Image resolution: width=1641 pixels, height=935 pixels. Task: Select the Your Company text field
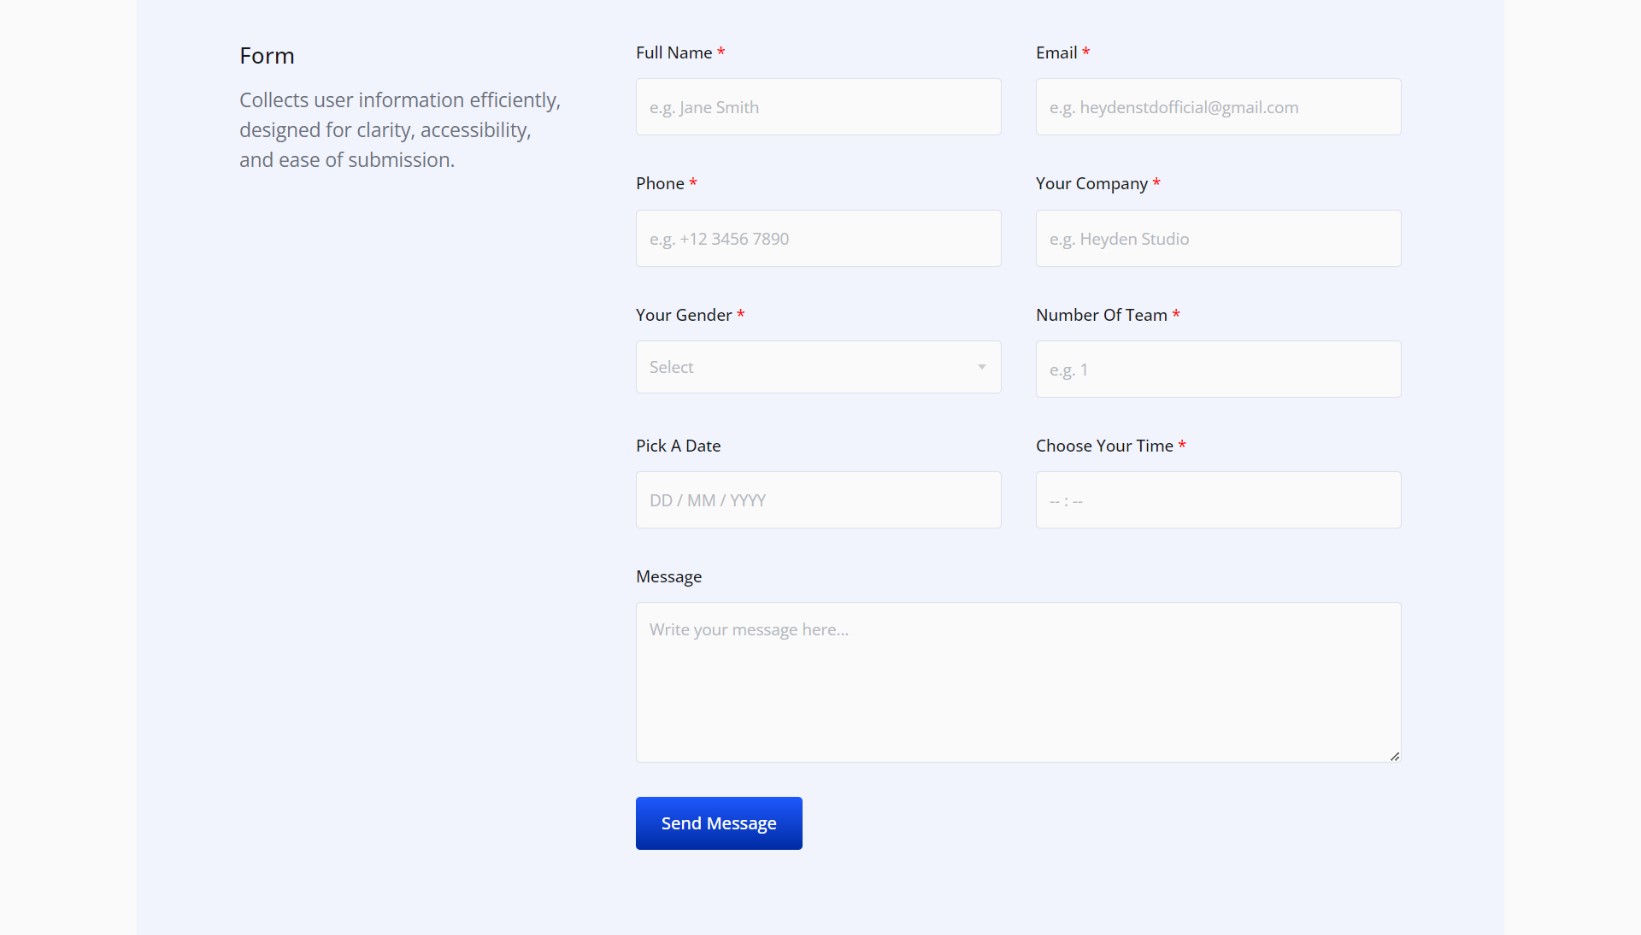pos(1218,239)
